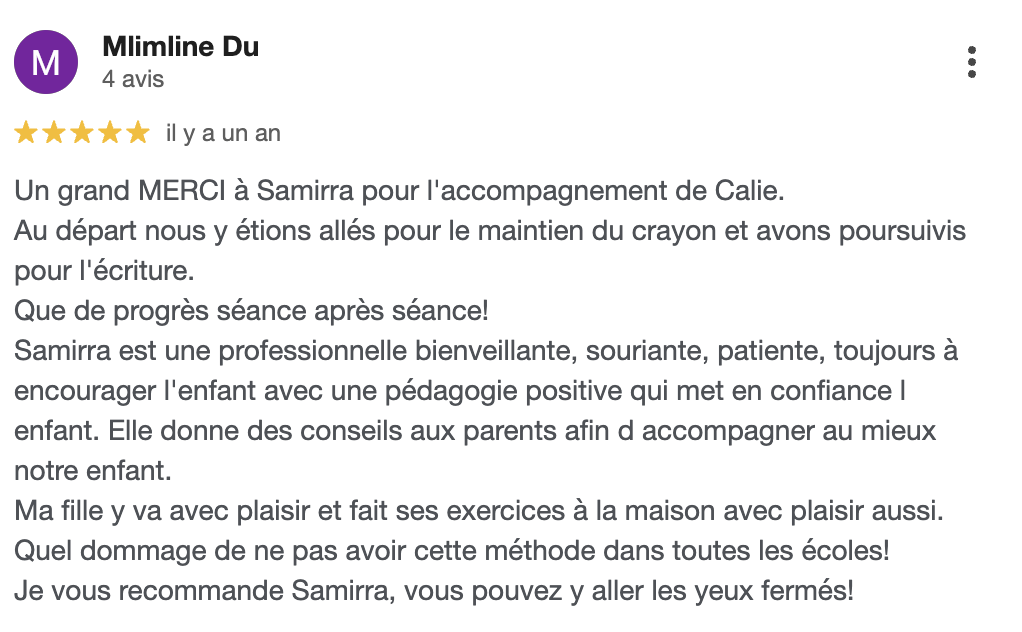Click the line starting "encourager l'enfant avec"

460,391
